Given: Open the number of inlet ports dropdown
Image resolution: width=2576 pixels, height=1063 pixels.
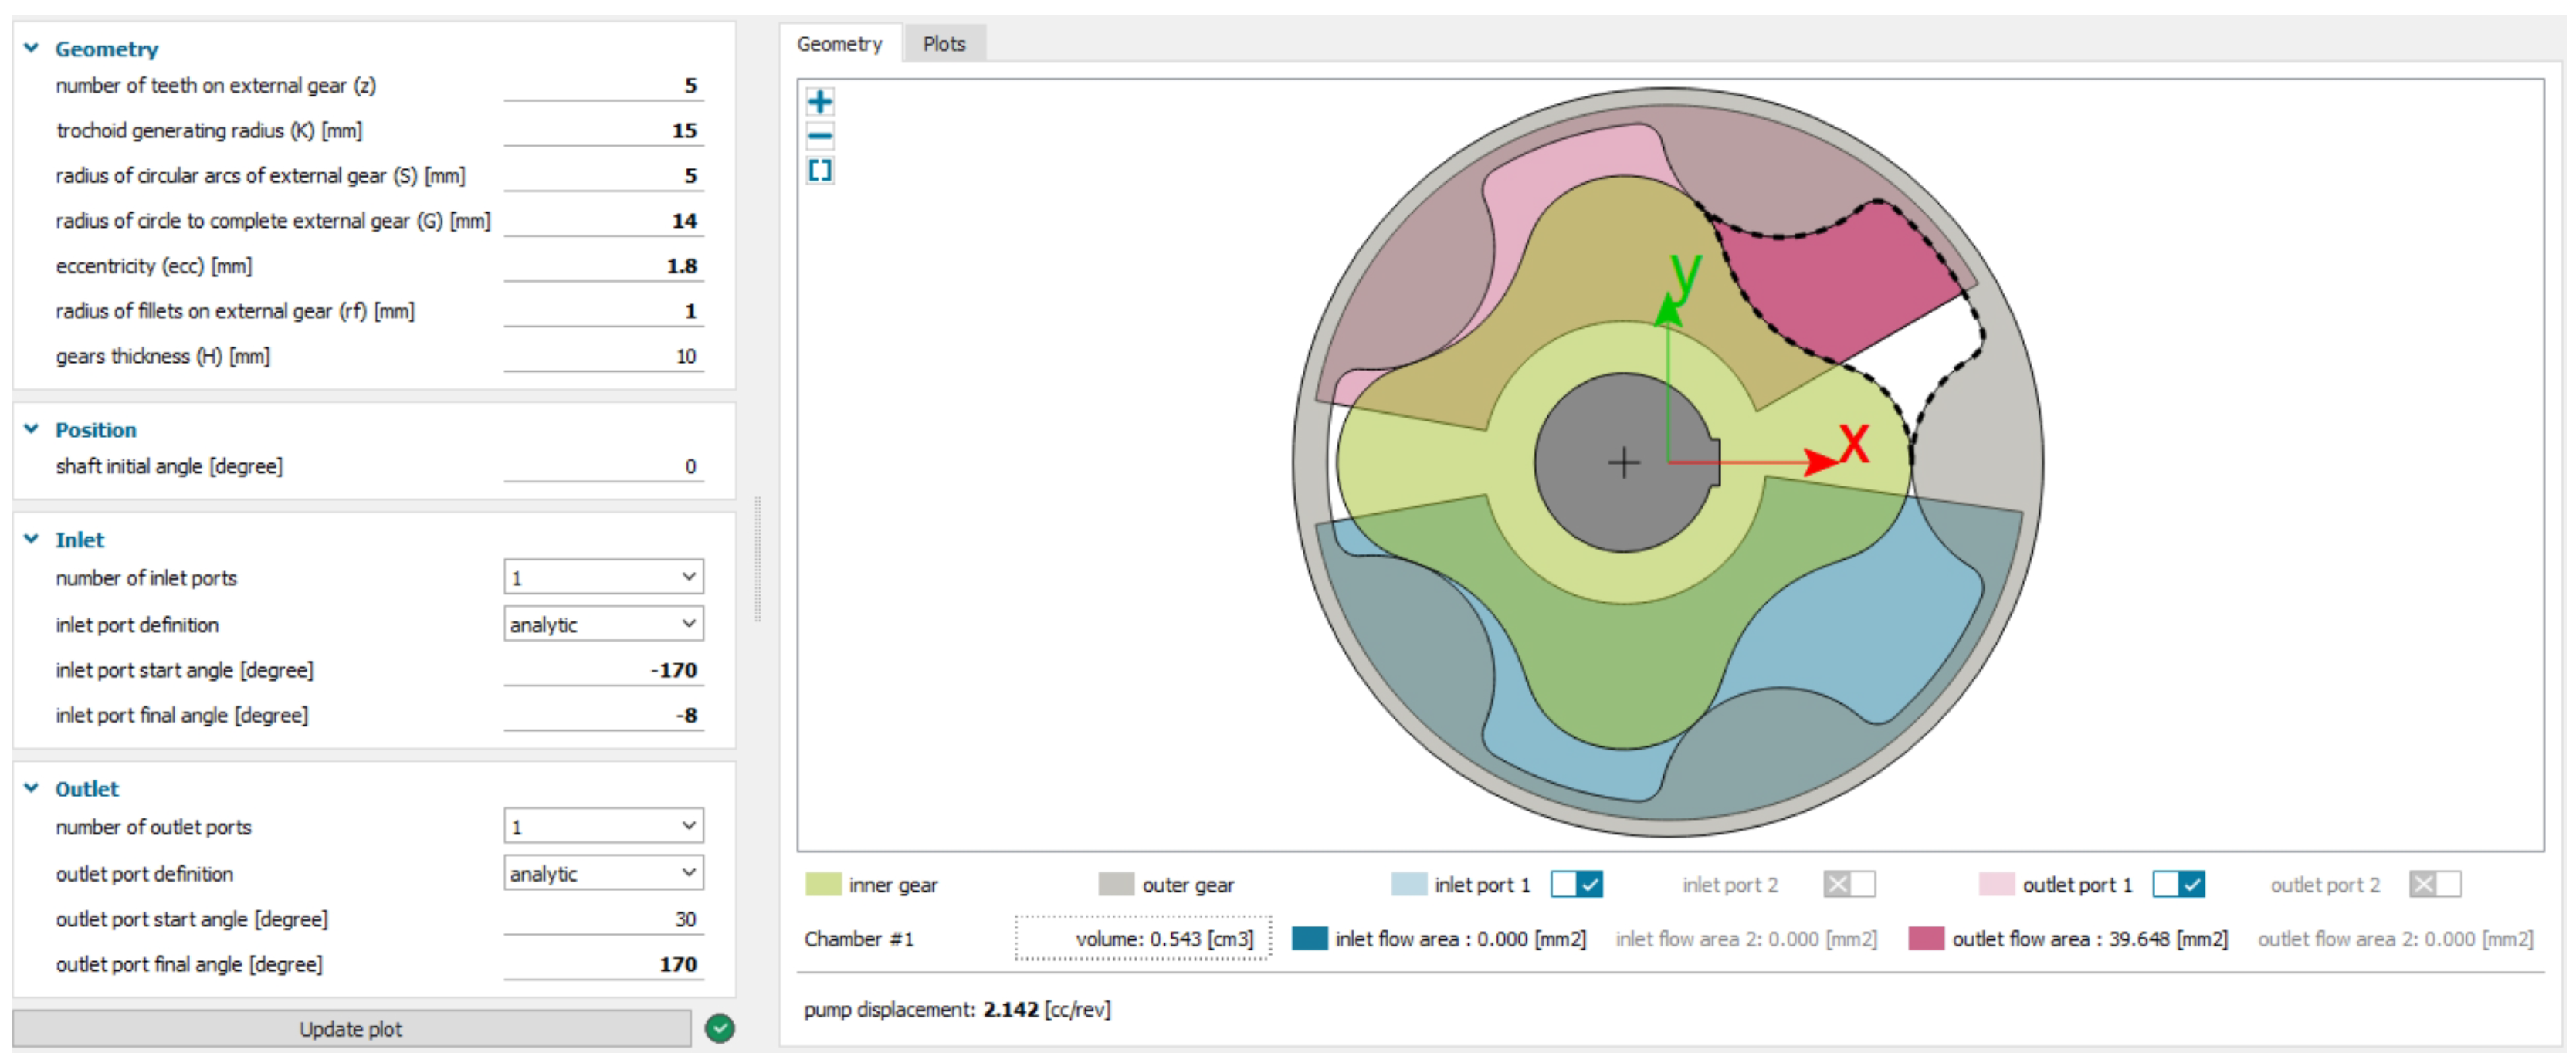Looking at the screenshot, I should [x=603, y=577].
